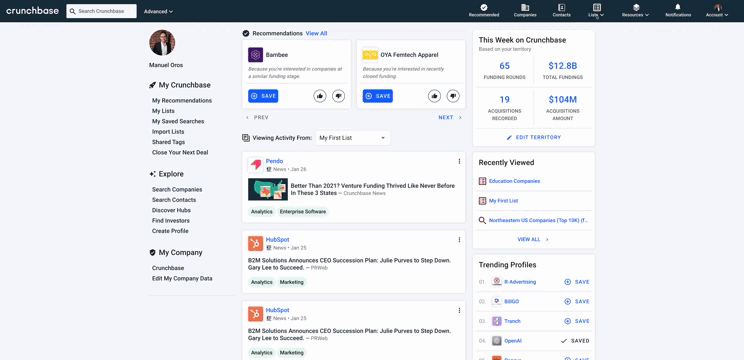Open Pendo post's three-dot menu
The height and width of the screenshot is (360, 744).
click(459, 161)
